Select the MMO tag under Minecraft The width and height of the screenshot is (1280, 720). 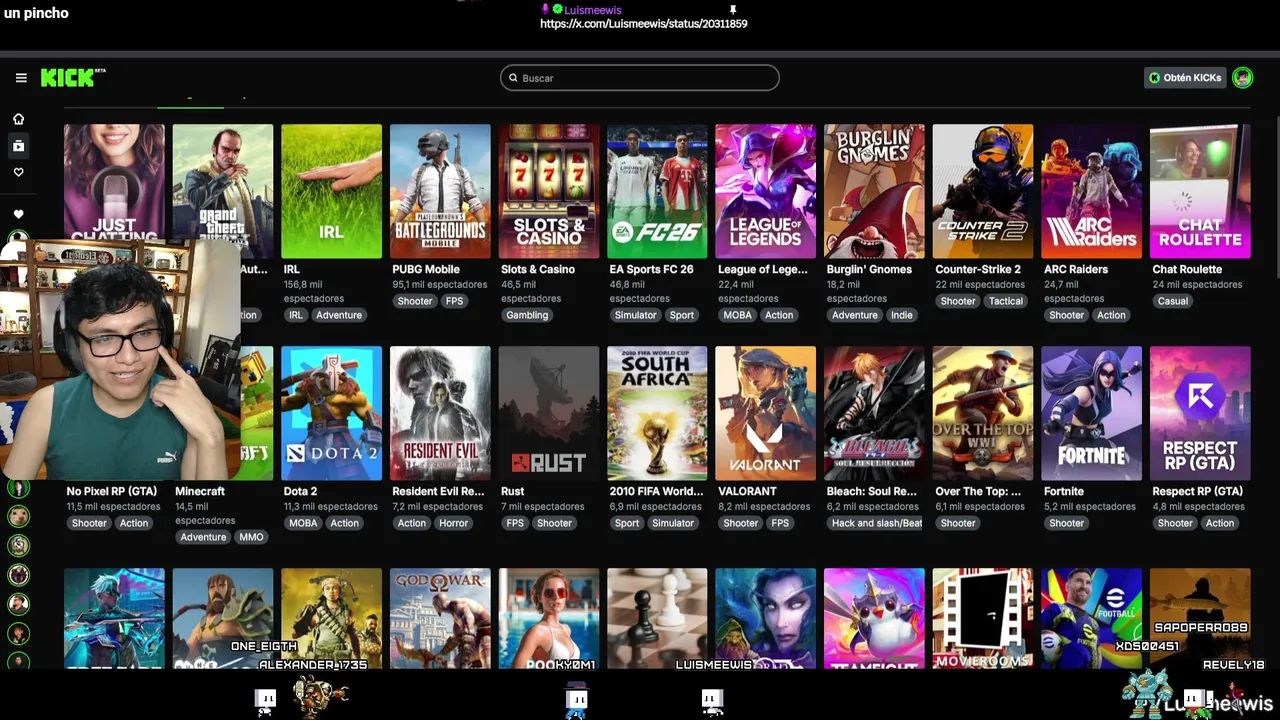coord(251,537)
